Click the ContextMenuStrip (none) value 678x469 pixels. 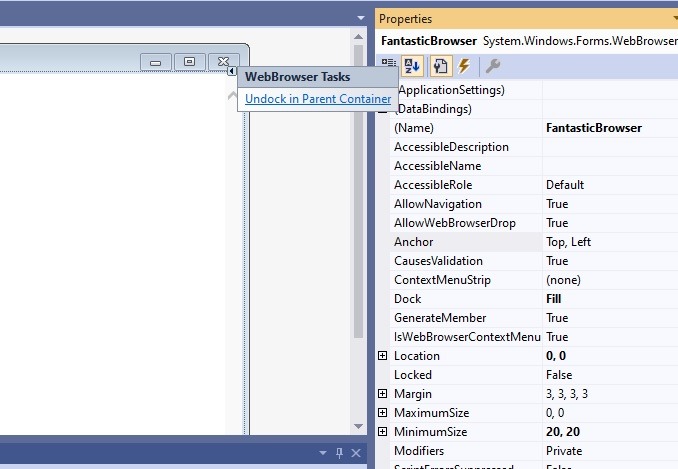(x=563, y=280)
